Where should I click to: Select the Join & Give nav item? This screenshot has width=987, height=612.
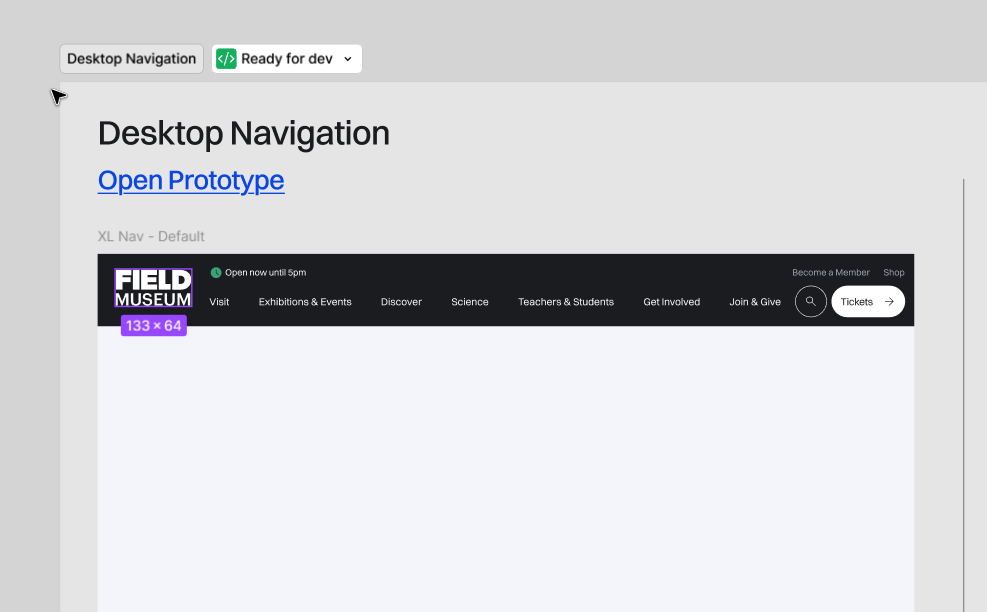click(755, 302)
